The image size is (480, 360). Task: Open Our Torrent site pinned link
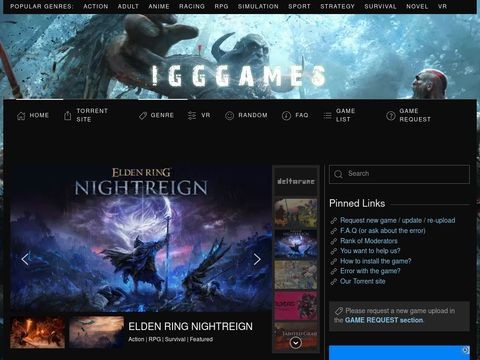[363, 281]
